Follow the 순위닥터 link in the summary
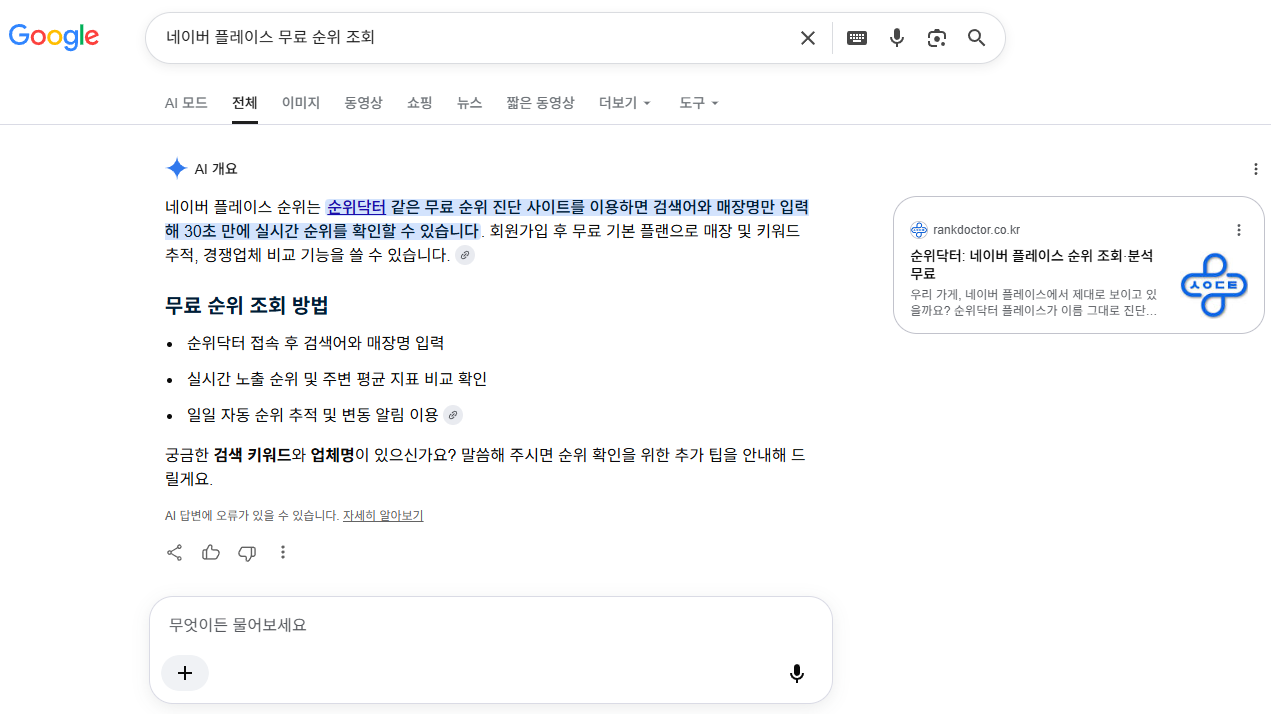The height and width of the screenshot is (714, 1271). [x=356, y=208]
